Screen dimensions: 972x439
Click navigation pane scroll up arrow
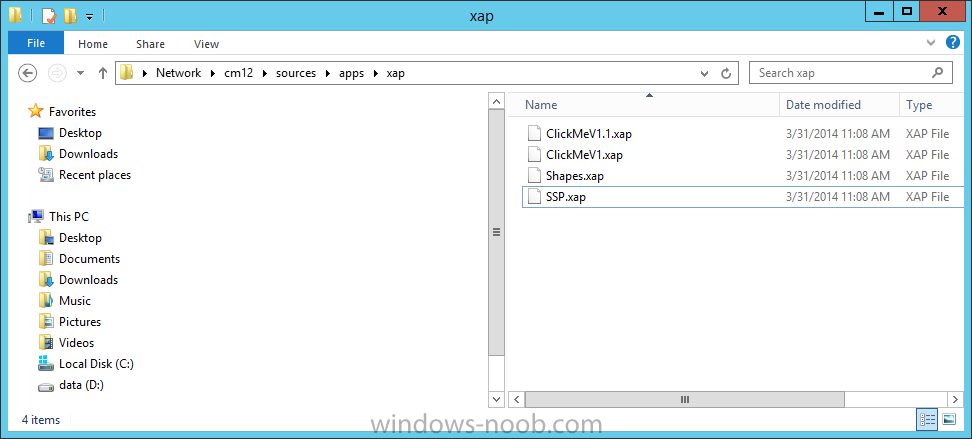[496, 101]
